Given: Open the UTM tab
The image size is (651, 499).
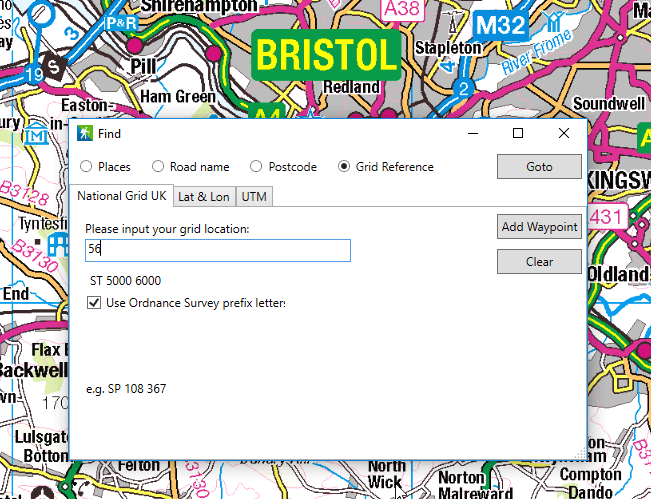Looking at the screenshot, I should tap(254, 197).
